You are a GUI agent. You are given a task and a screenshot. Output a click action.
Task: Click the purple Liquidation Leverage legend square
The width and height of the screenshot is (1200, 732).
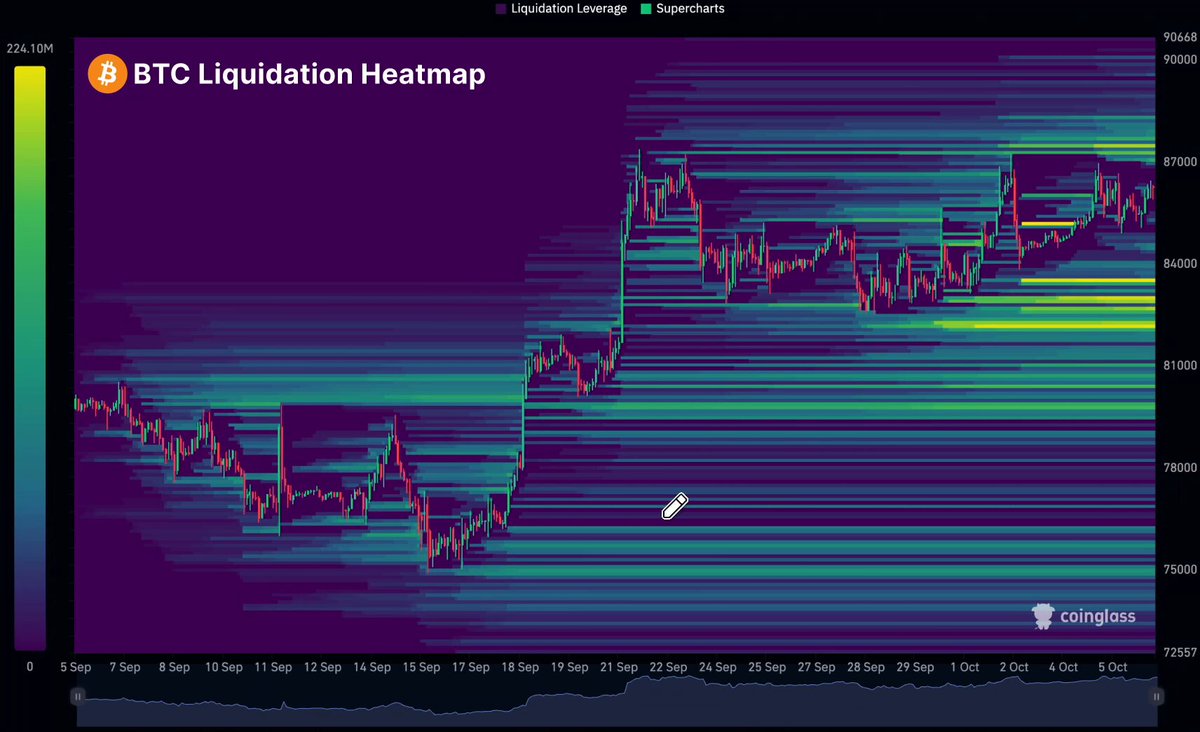pyautogui.click(x=501, y=9)
